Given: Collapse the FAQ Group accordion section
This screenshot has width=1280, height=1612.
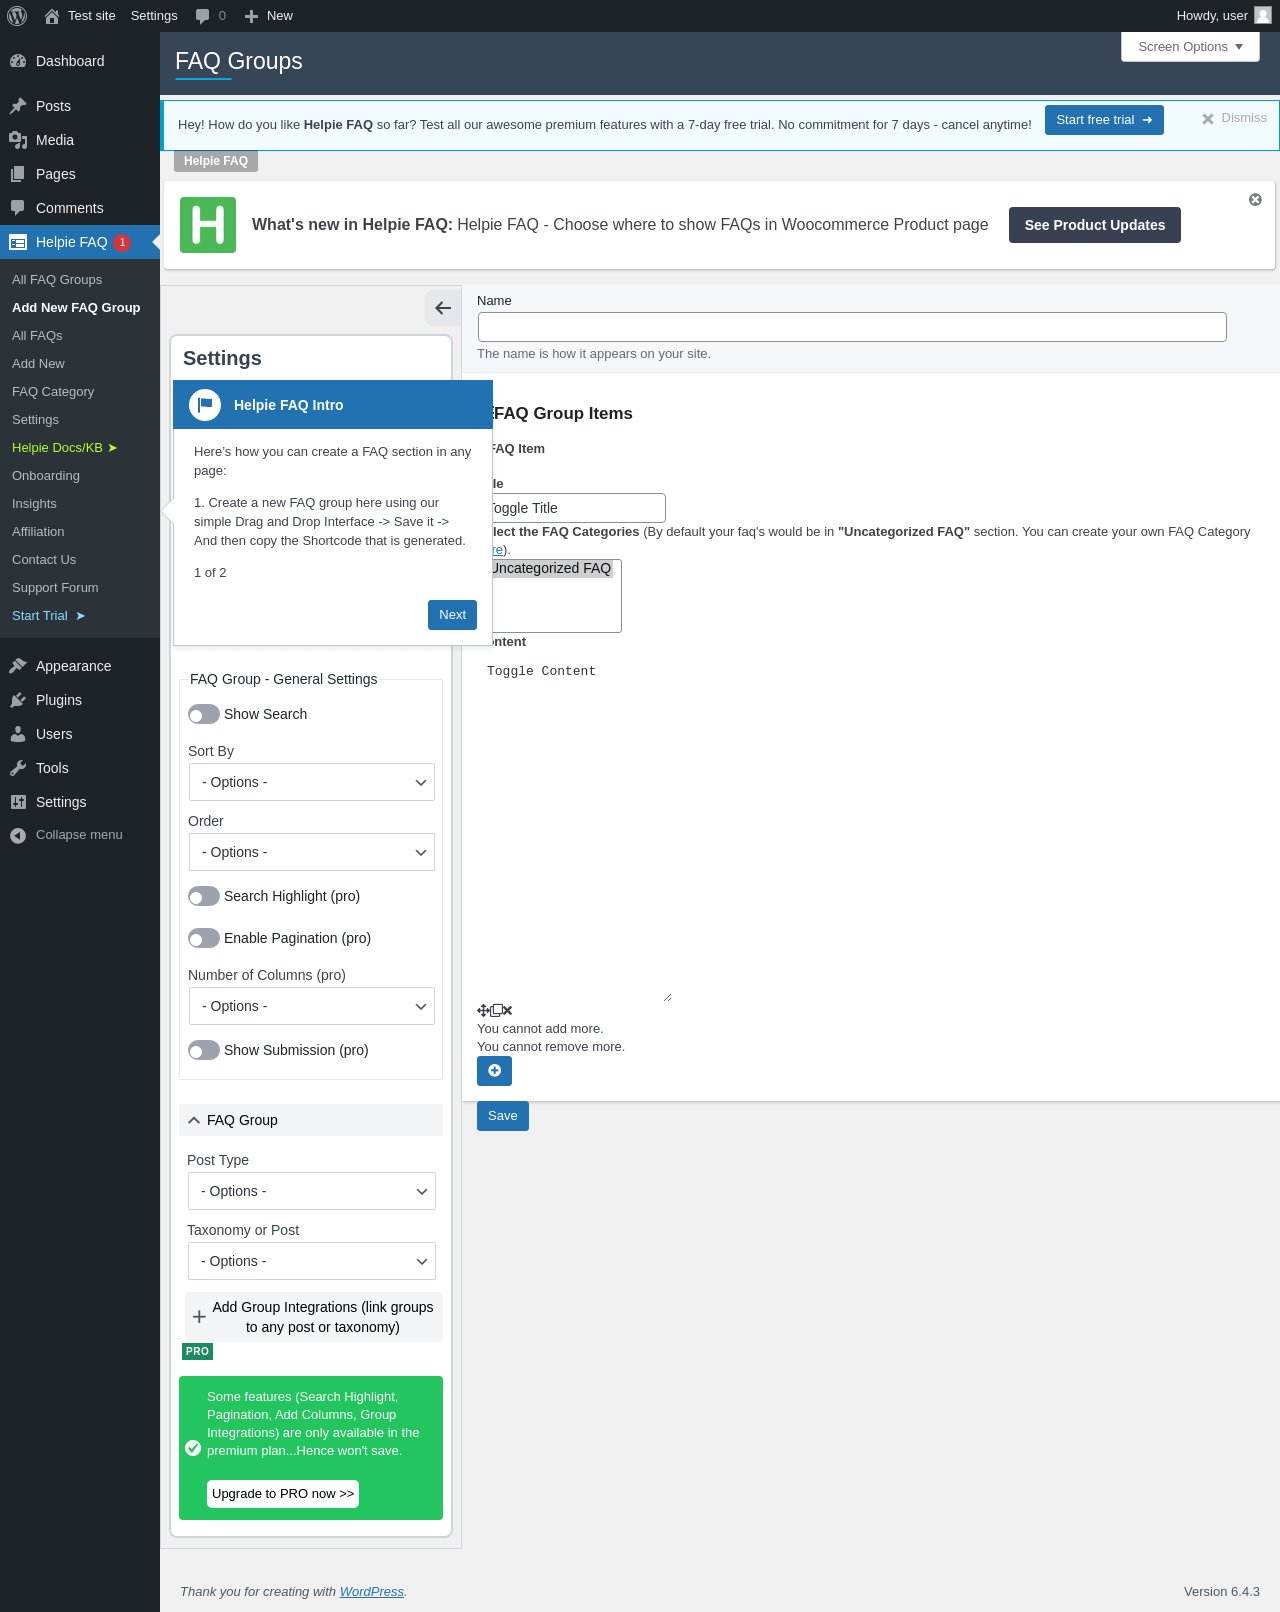Looking at the screenshot, I should coord(311,1120).
